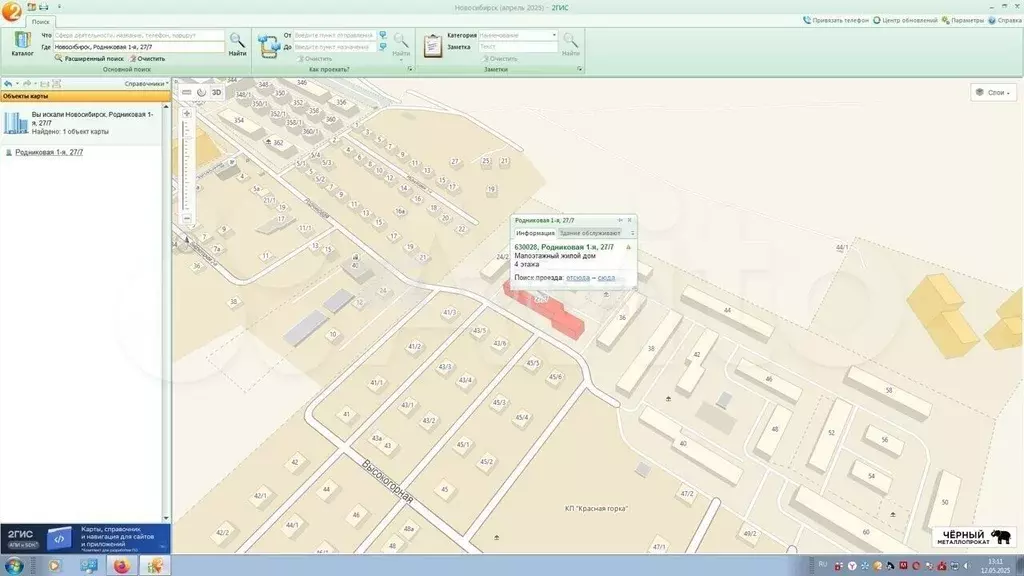
Task: Click Привязать телефон link
Action: [x=836, y=20]
